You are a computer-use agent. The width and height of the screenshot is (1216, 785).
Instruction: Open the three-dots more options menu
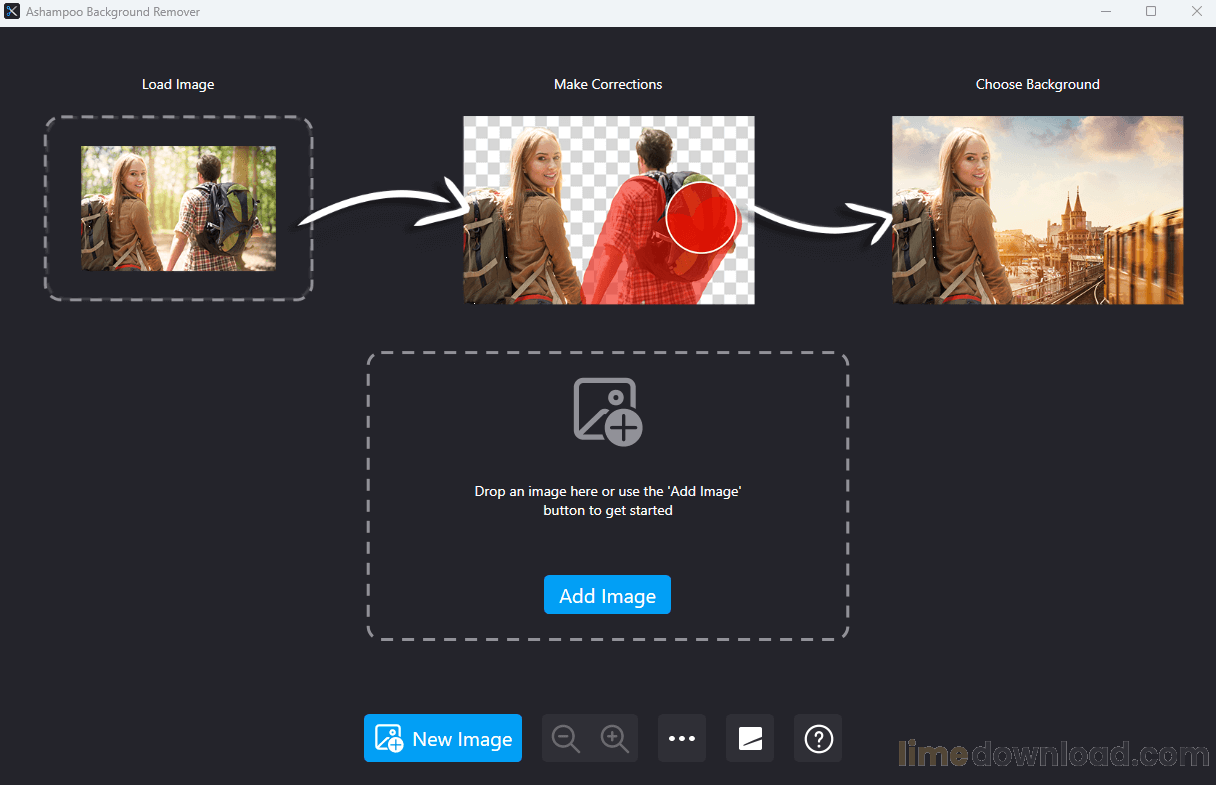click(682, 738)
